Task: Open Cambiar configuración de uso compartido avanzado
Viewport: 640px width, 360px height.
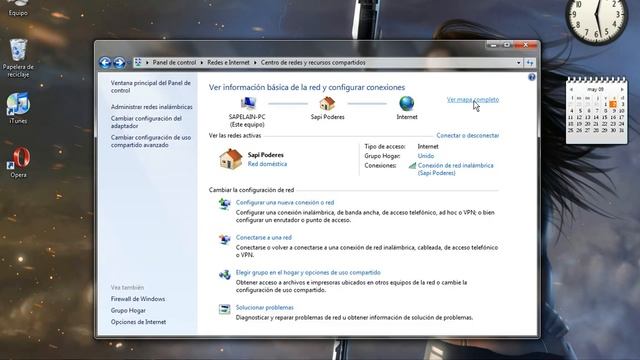Action: point(151,141)
